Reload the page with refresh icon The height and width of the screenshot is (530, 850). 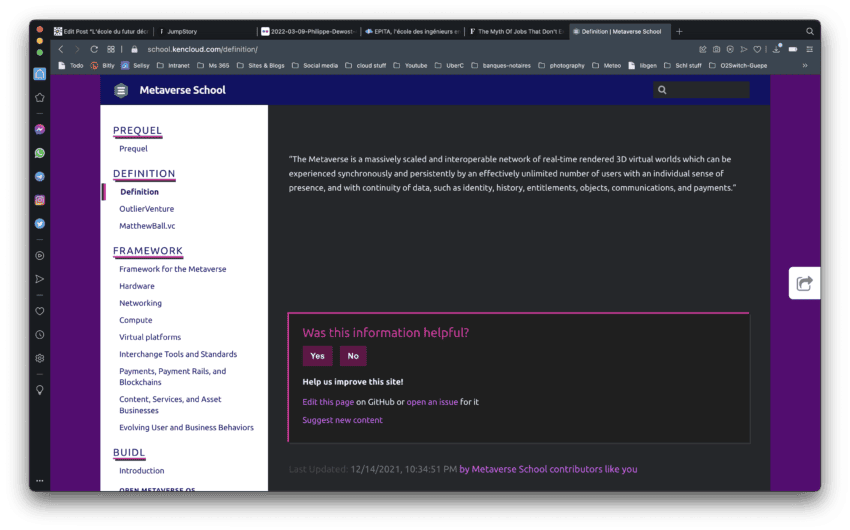coord(94,49)
